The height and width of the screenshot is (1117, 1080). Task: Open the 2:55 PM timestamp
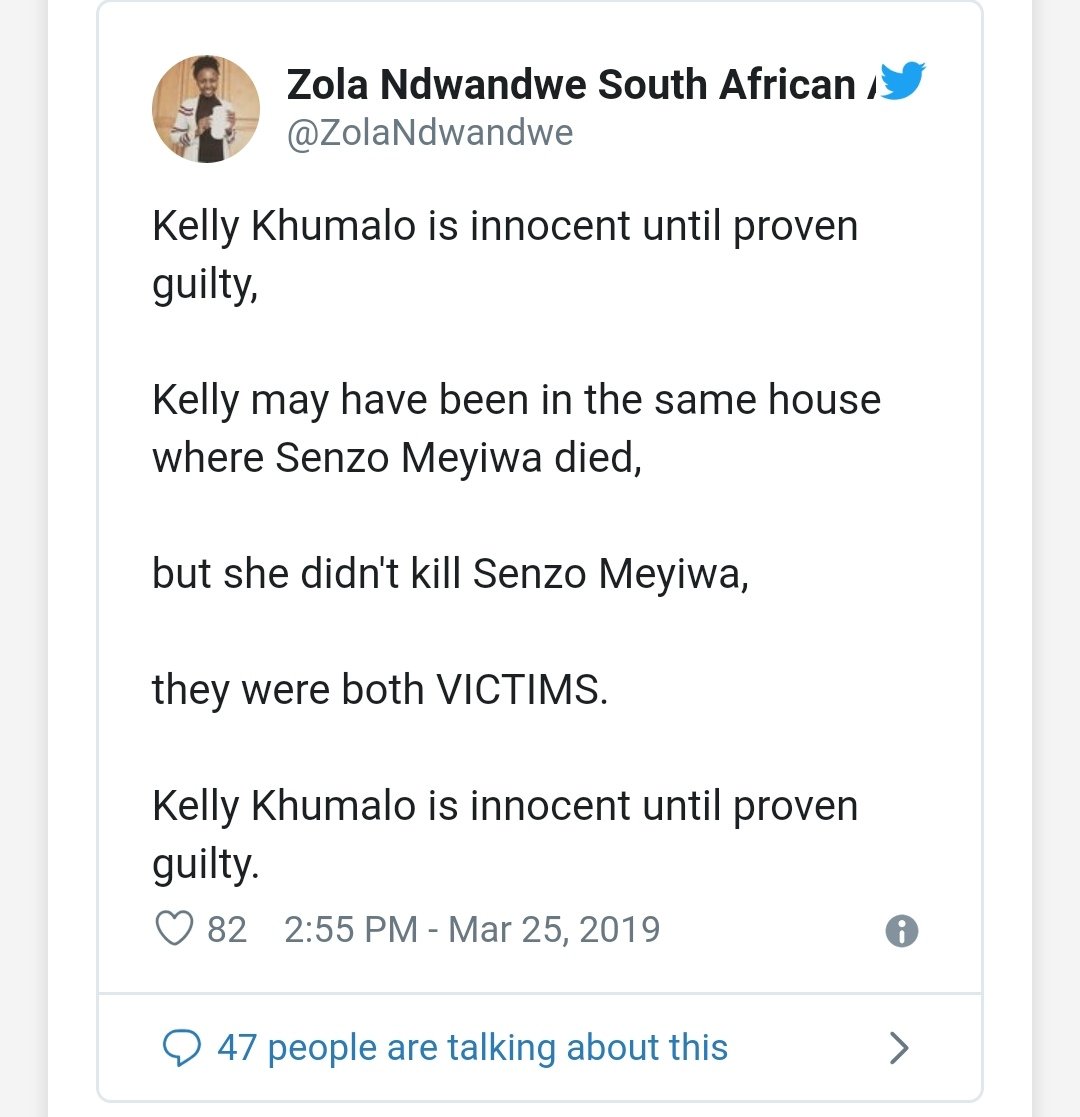tap(350, 930)
